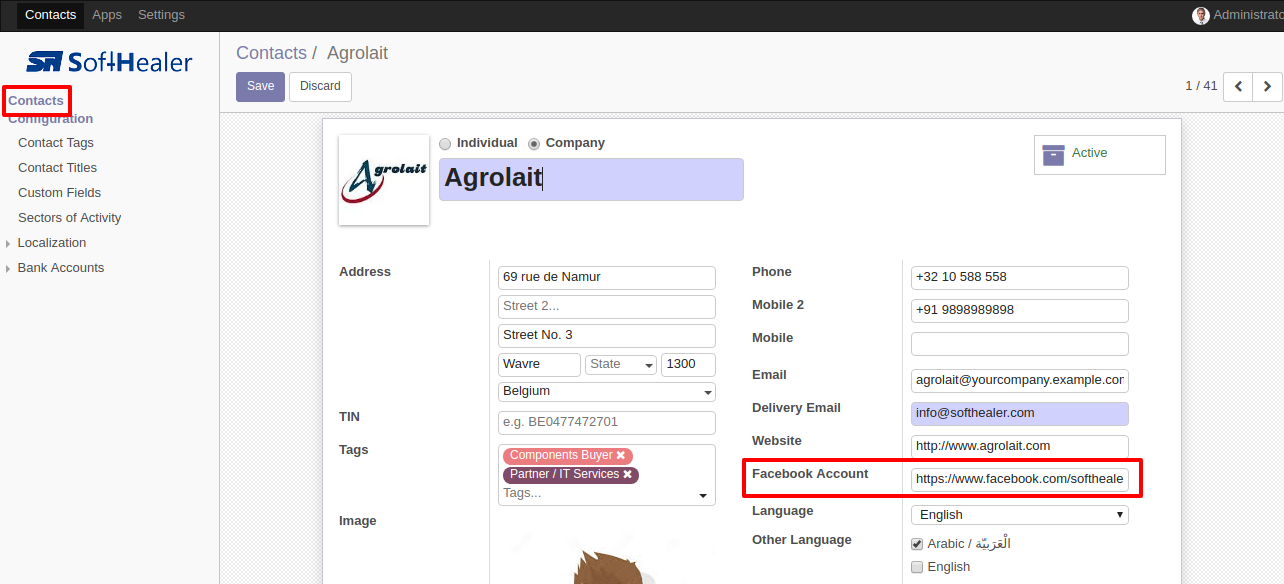The height and width of the screenshot is (584, 1284).
Task: Click the Contacts breadcrumb link
Action: click(x=271, y=54)
